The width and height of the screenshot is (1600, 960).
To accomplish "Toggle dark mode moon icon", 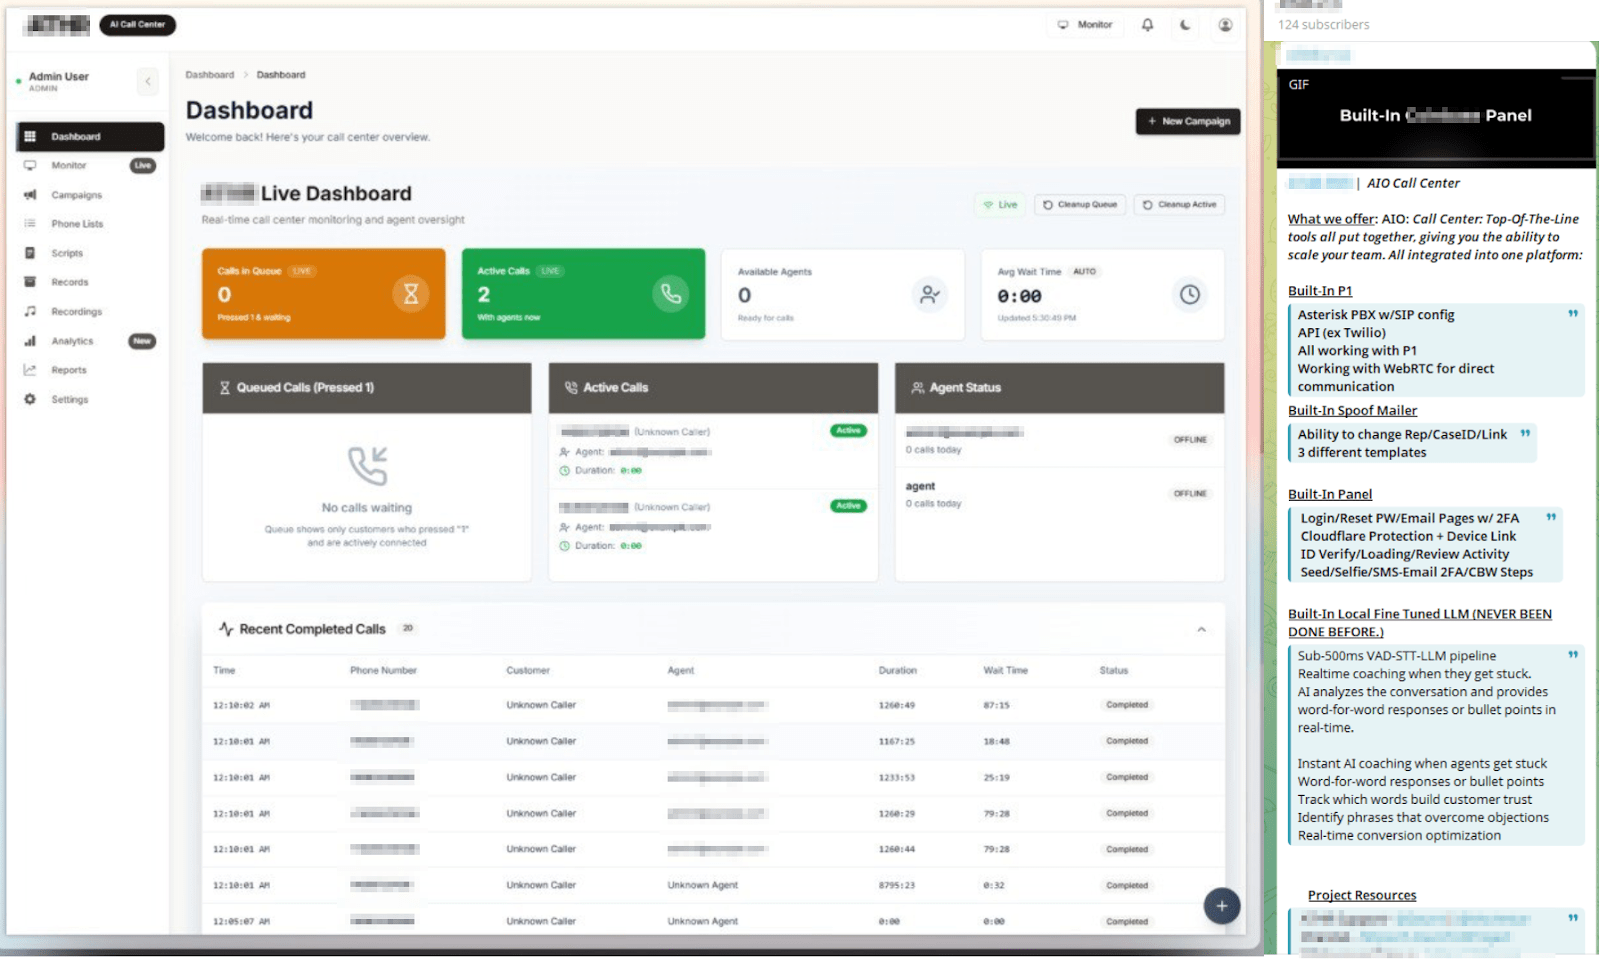I will (x=1185, y=25).
